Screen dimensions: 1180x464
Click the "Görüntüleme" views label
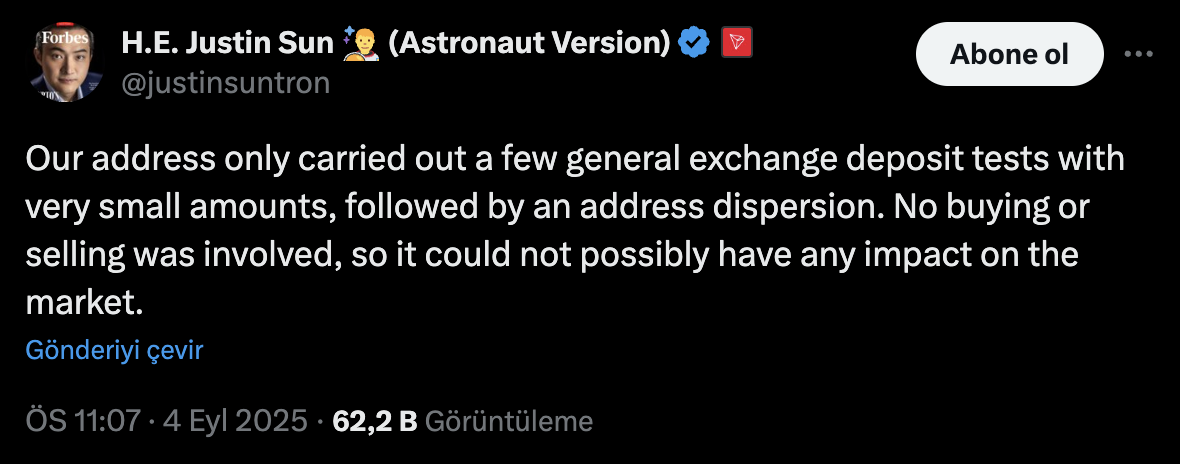(509, 421)
